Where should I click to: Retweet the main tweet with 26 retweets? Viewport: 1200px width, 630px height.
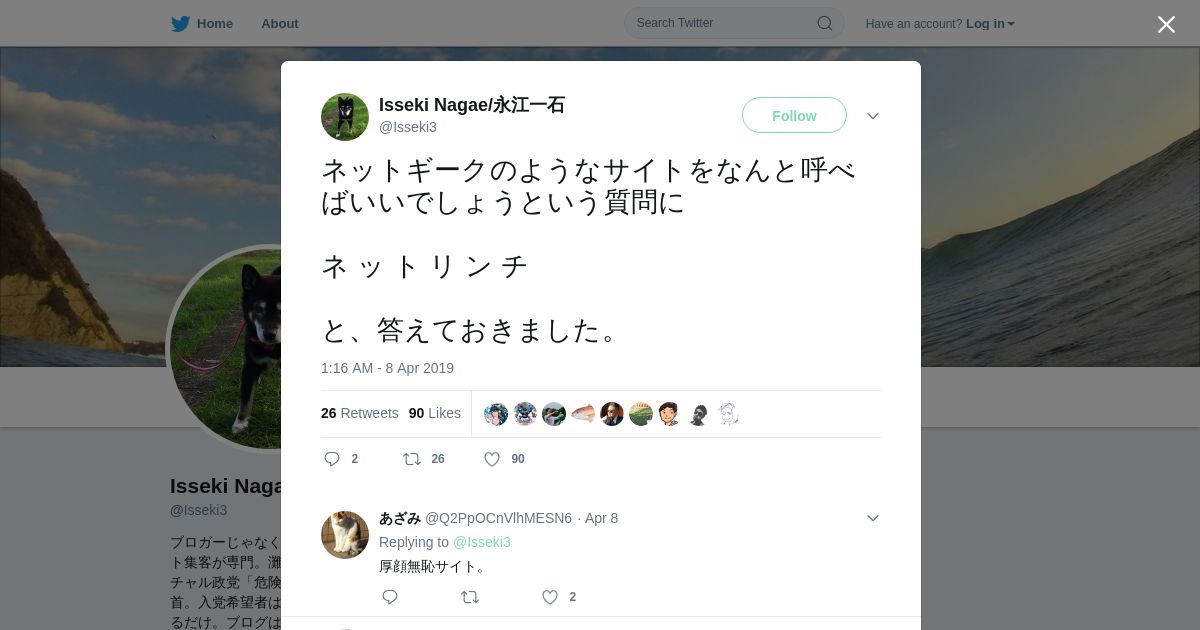(x=411, y=459)
